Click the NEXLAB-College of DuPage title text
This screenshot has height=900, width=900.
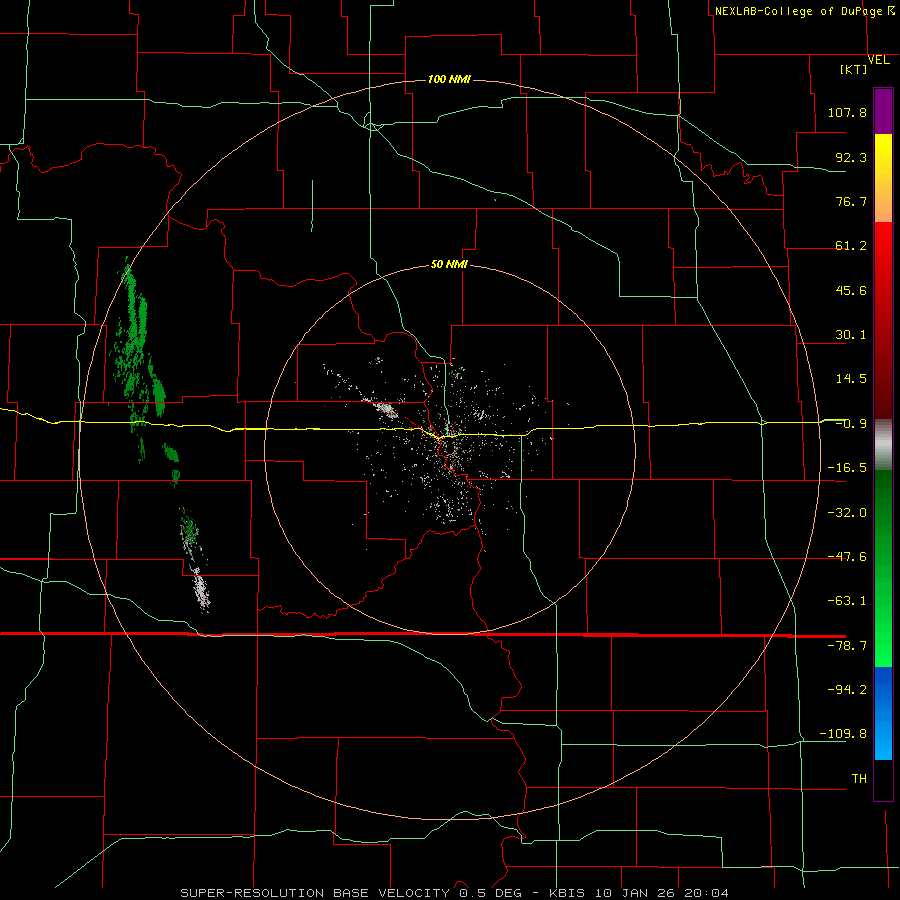(x=801, y=11)
